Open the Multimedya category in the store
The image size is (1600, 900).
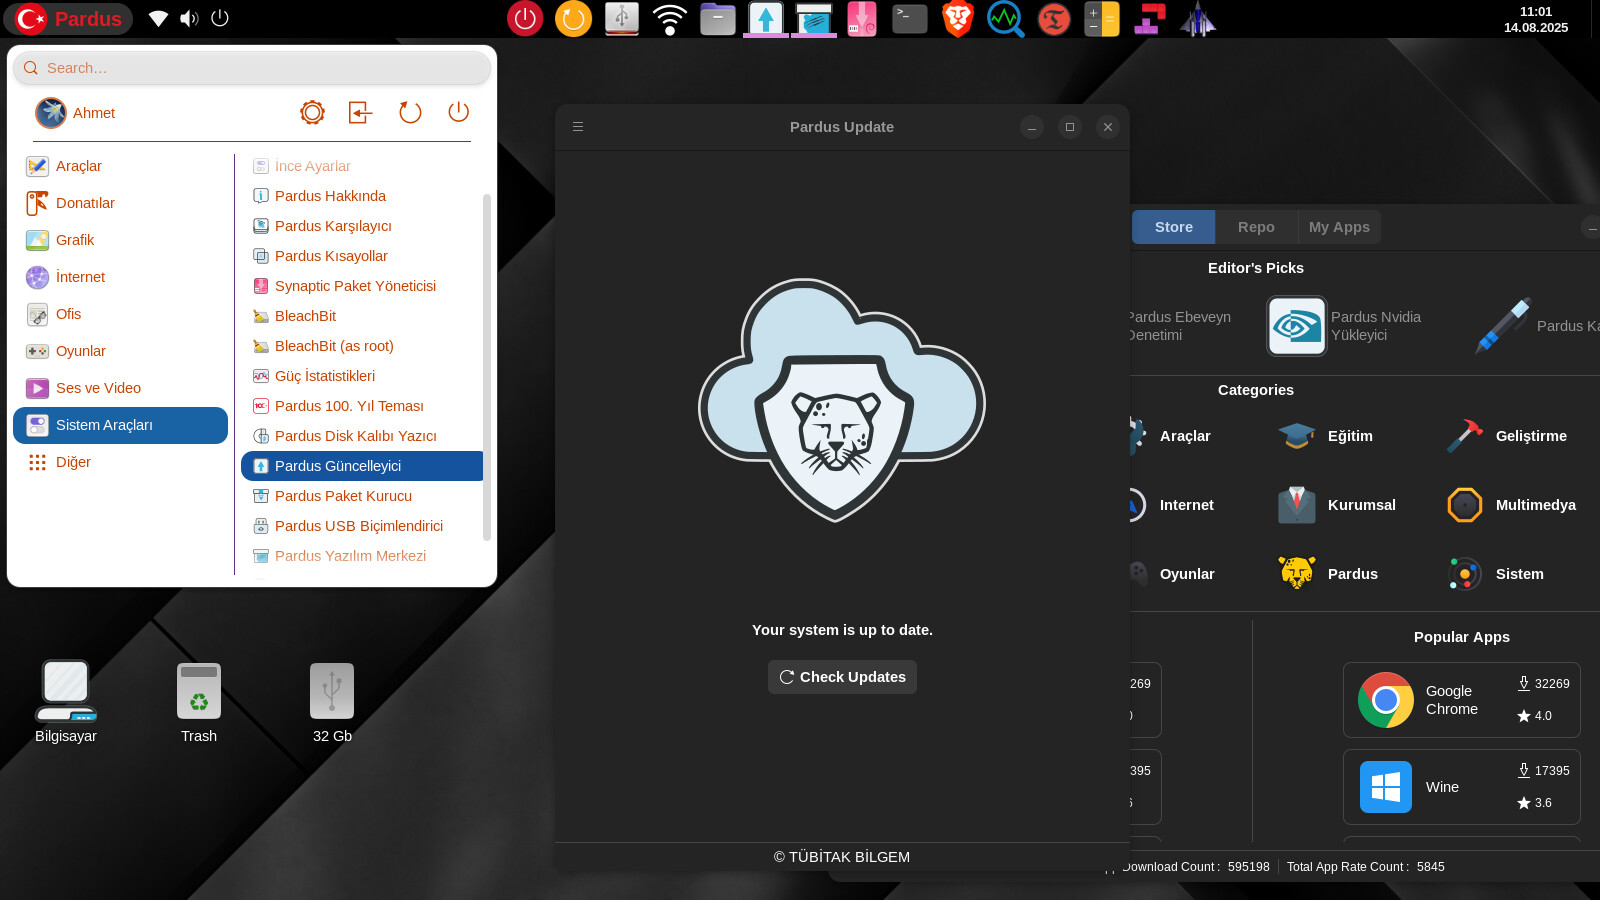click(1512, 505)
